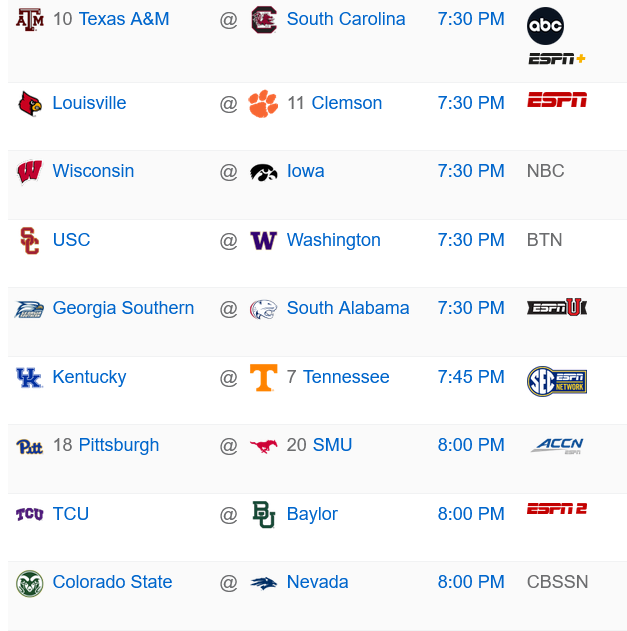Viewport: 627px width, 631px height.
Task: Click the Tennessee T logo
Action: click(264, 377)
